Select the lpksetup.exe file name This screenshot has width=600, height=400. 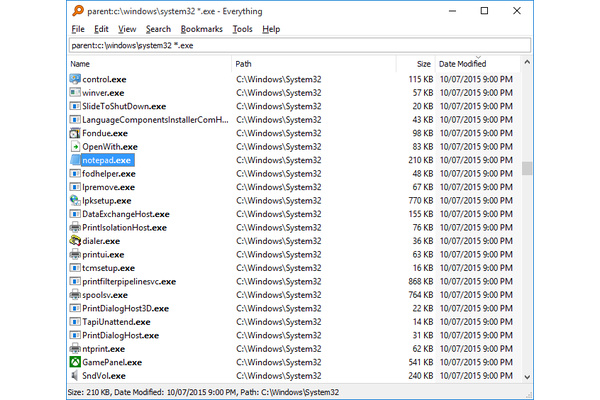pos(107,201)
